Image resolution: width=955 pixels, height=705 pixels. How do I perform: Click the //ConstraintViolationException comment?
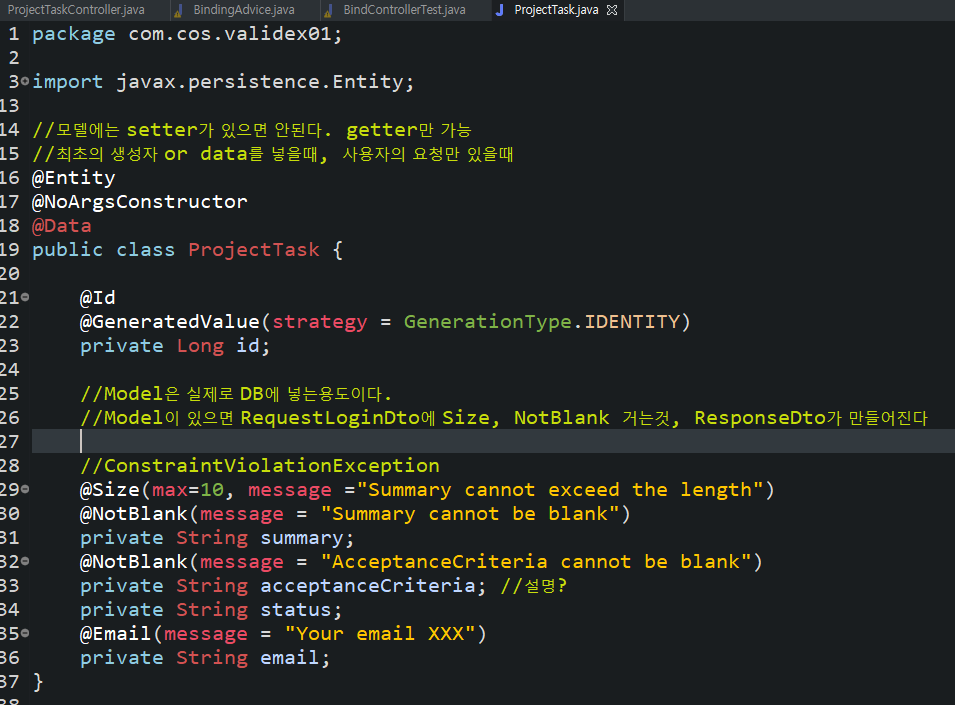pos(259,466)
